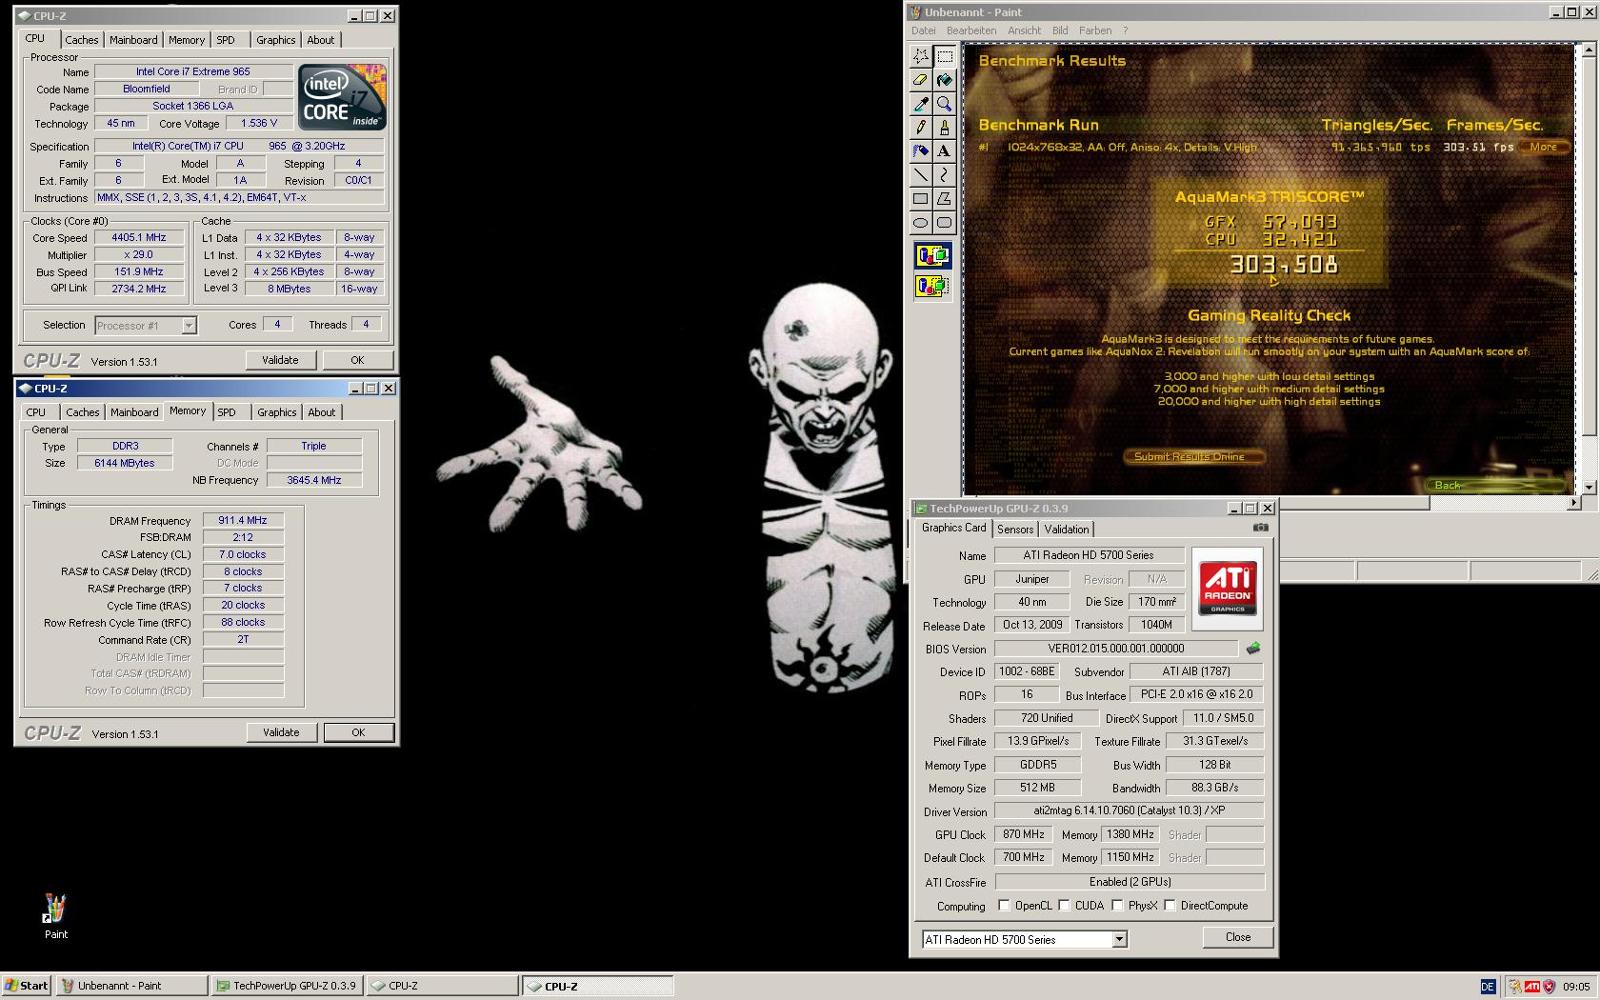Click Paint vertical scrollbar up arrow
Screen dimensions: 1600x1000
pyautogui.click(x=1589, y=49)
